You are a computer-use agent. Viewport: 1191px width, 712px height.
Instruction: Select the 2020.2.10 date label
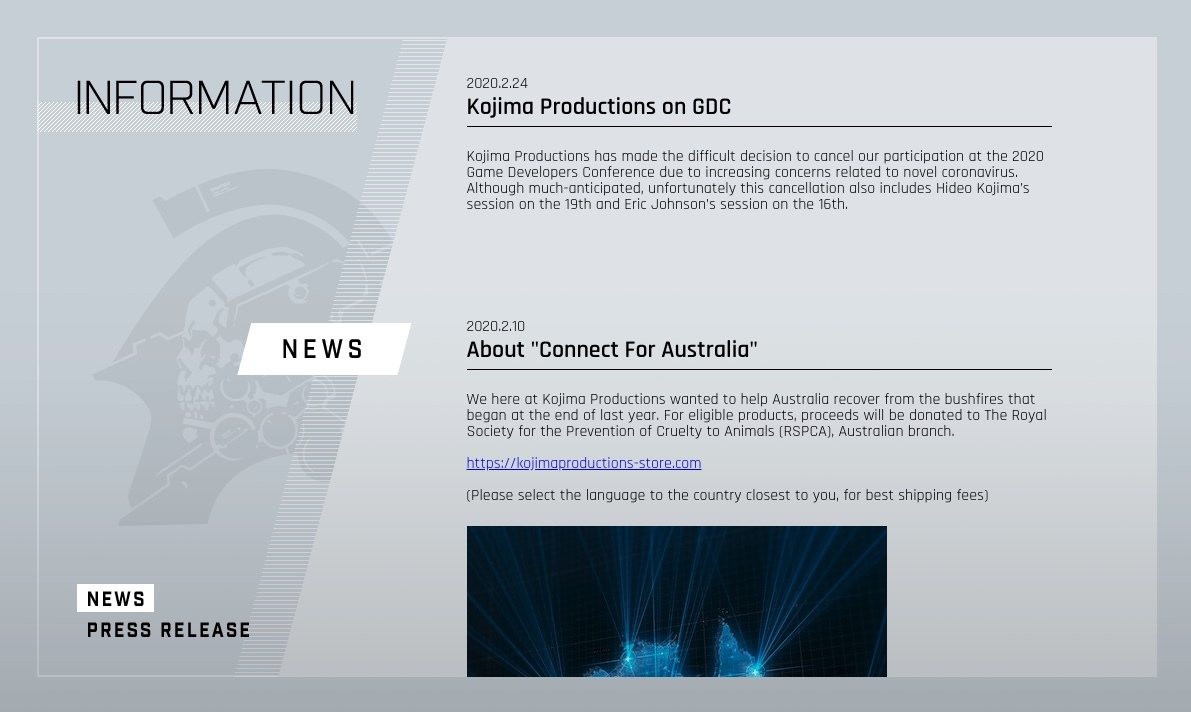[495, 327]
